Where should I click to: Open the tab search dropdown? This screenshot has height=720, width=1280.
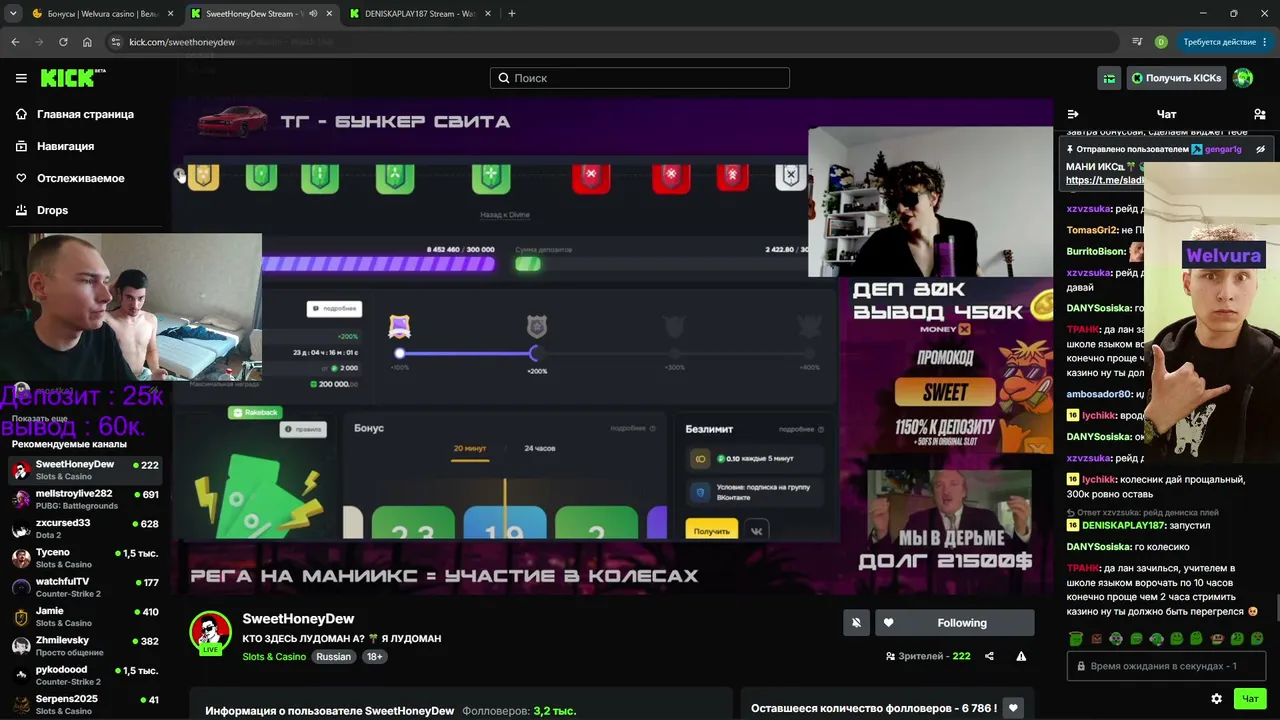[x=13, y=14]
